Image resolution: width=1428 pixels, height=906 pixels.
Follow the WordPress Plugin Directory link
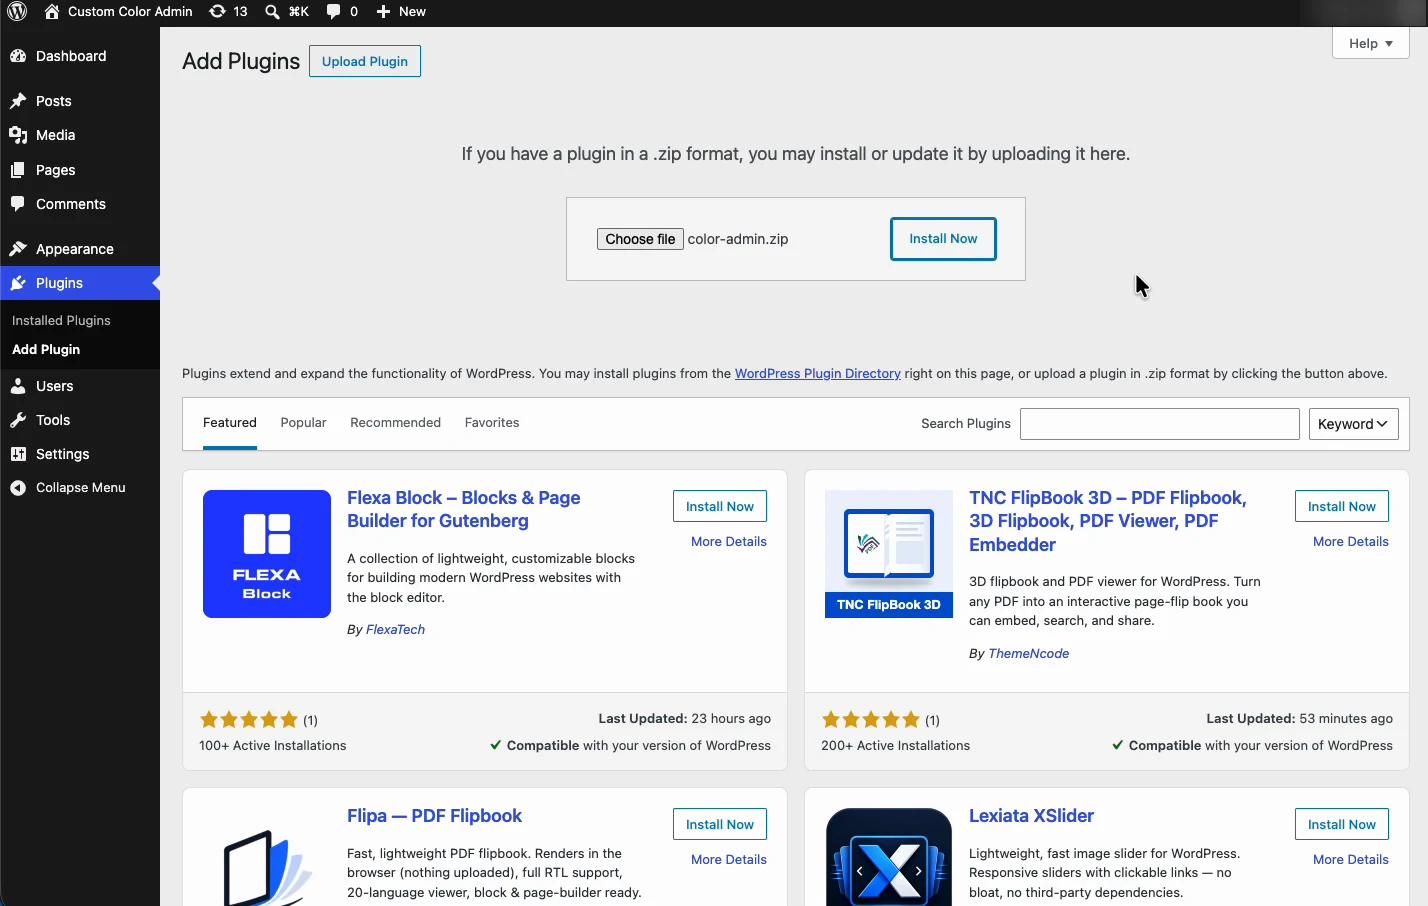818,374
